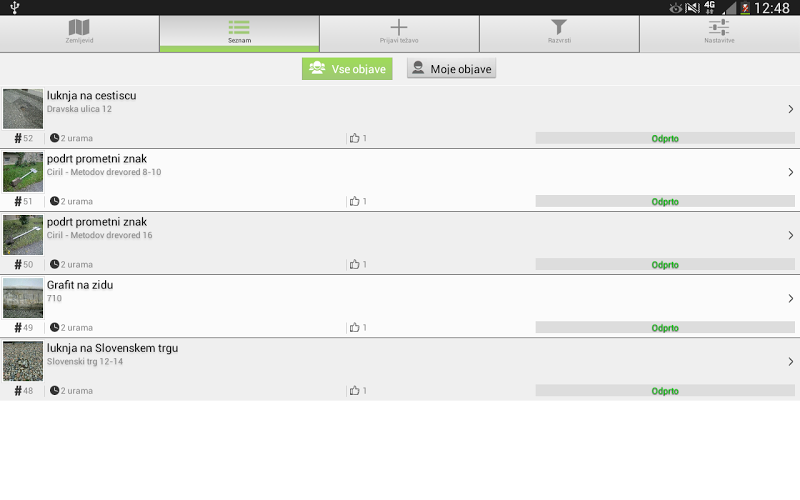800x500 pixels.
Task: Expand luknja na Slovenskem trgu chevron
Action: (790, 362)
